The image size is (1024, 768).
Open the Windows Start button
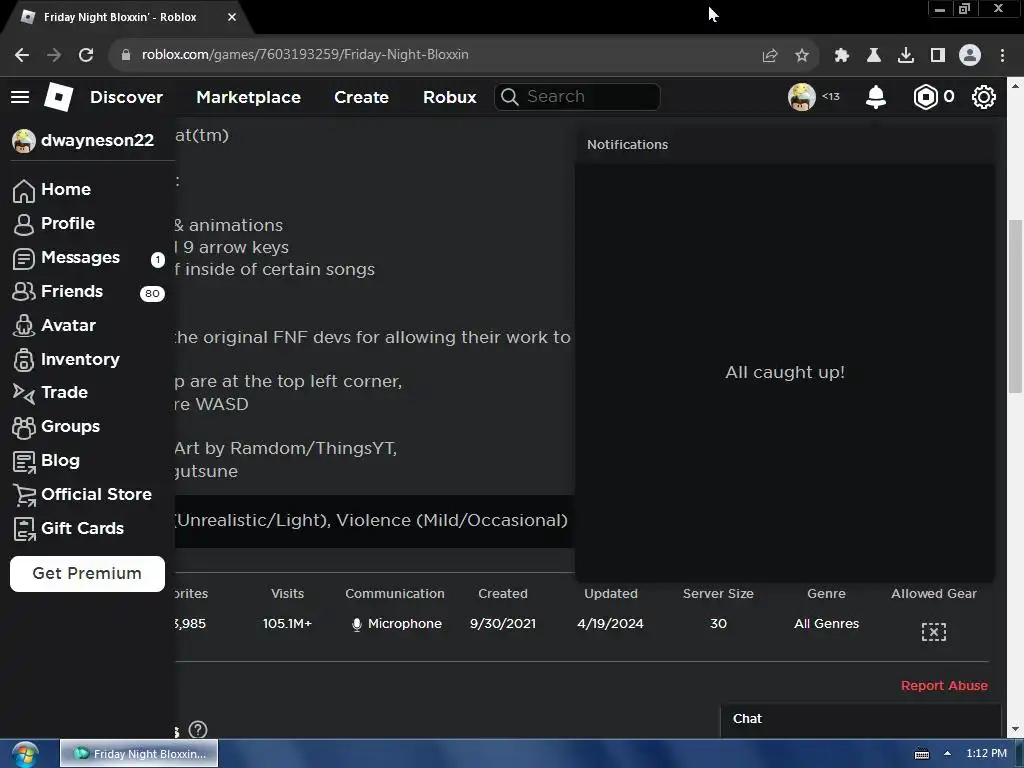(x=25, y=754)
